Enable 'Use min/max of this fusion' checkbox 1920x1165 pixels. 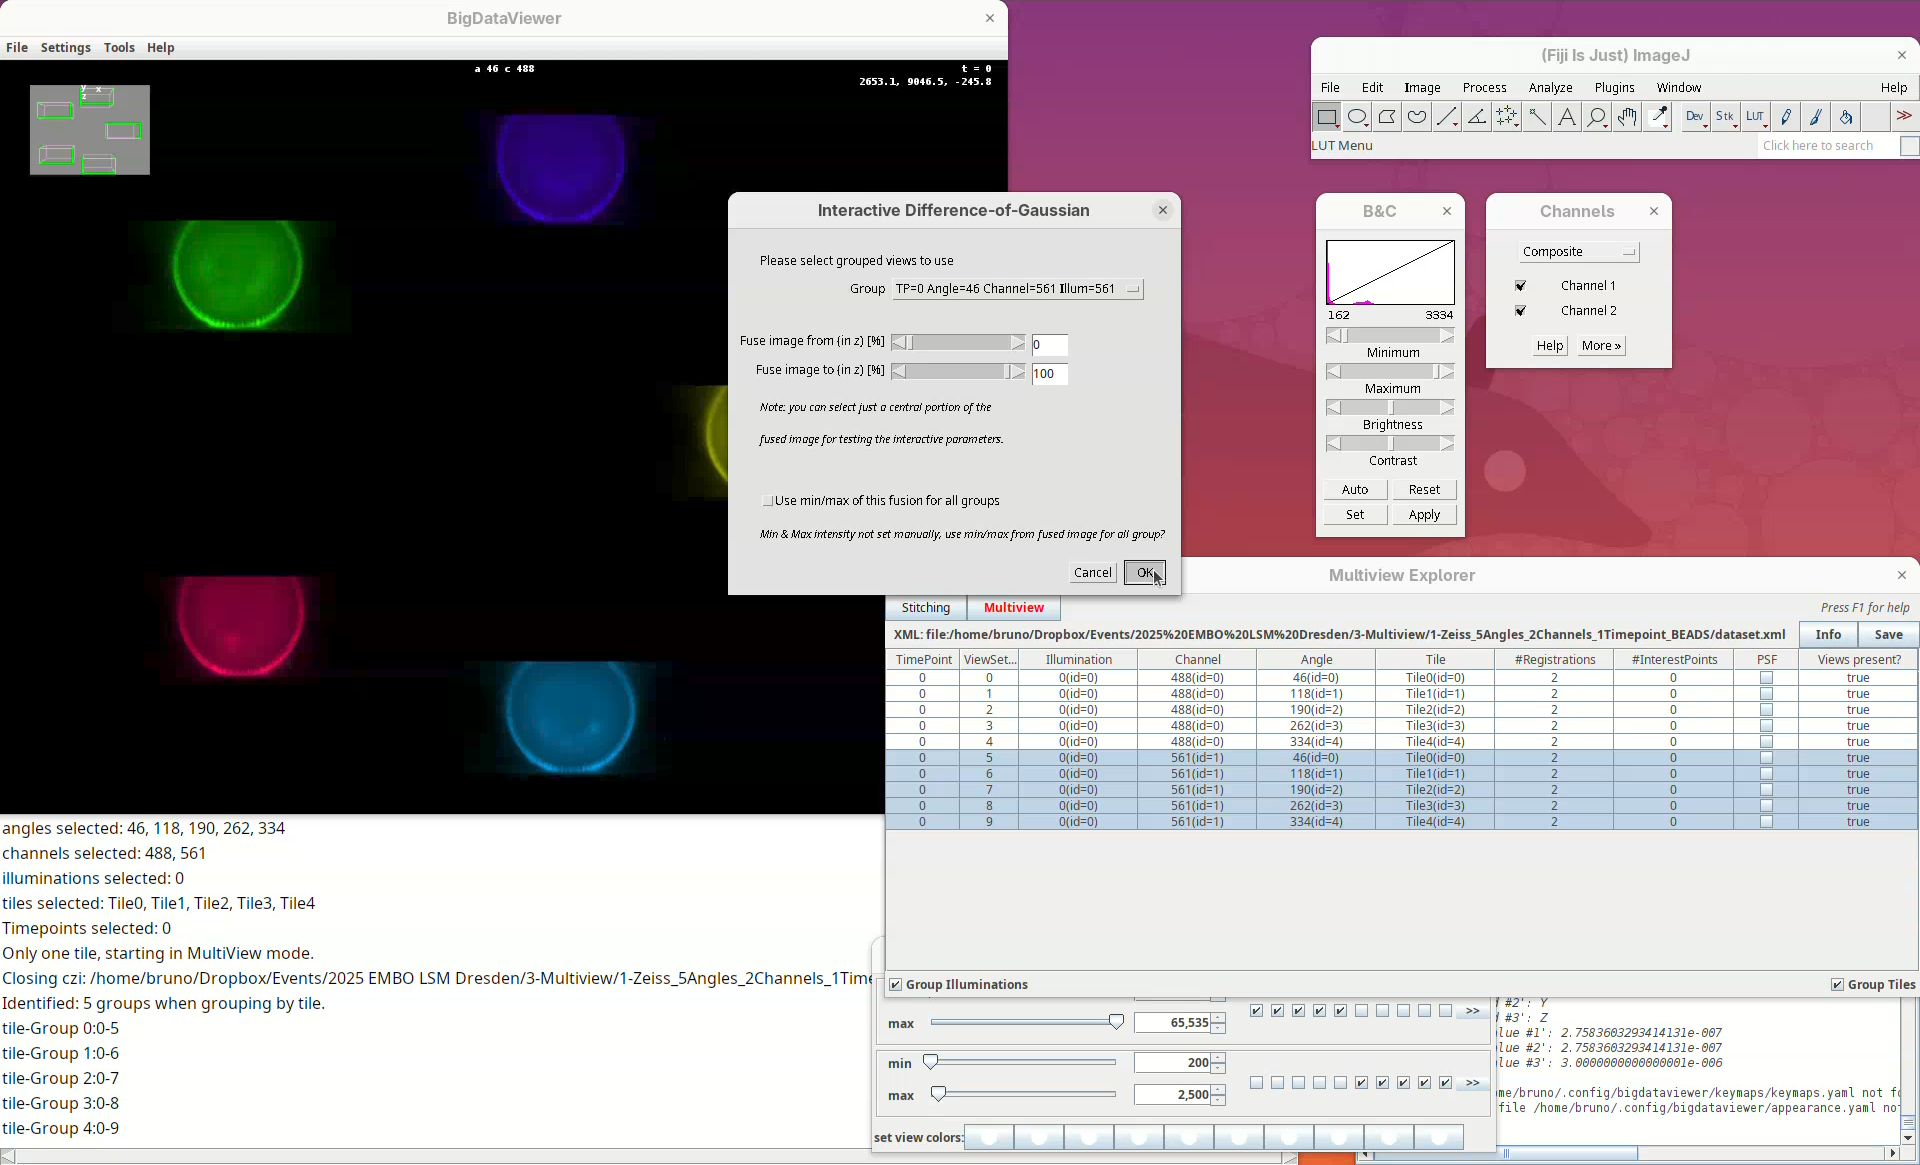768,501
